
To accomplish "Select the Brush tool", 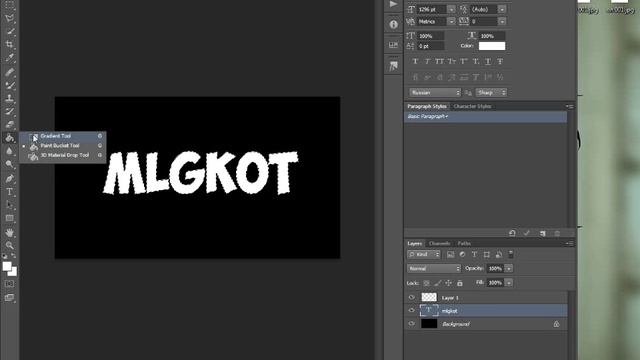I will click(9, 85).
